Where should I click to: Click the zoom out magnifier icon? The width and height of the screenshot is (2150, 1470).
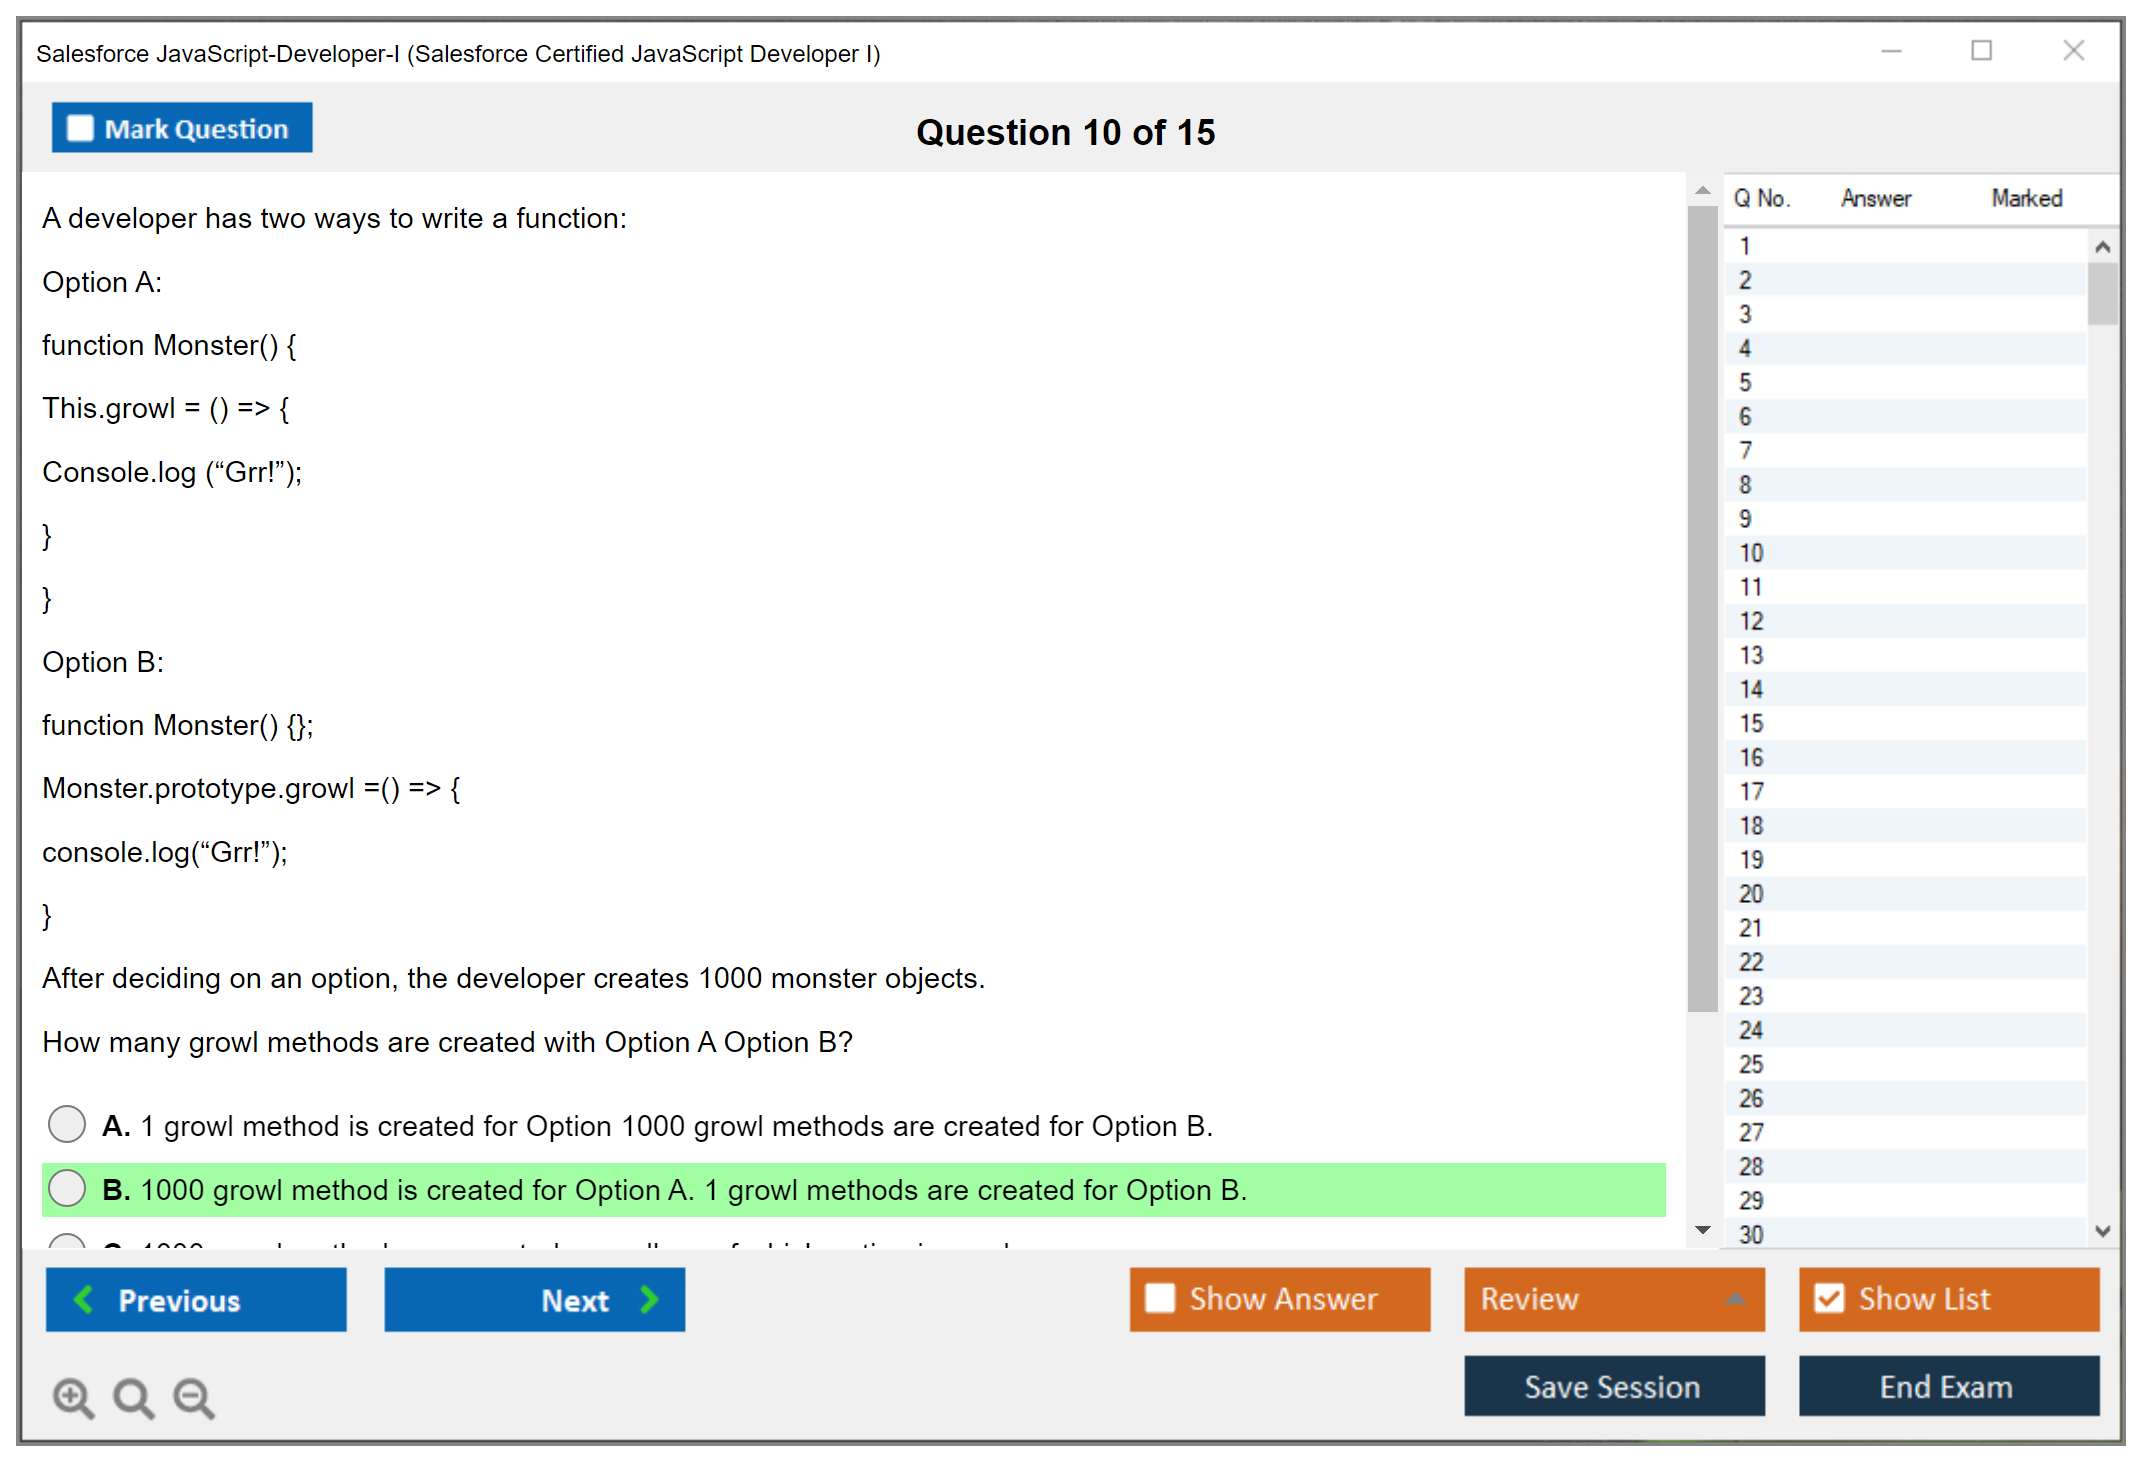[x=194, y=1397]
